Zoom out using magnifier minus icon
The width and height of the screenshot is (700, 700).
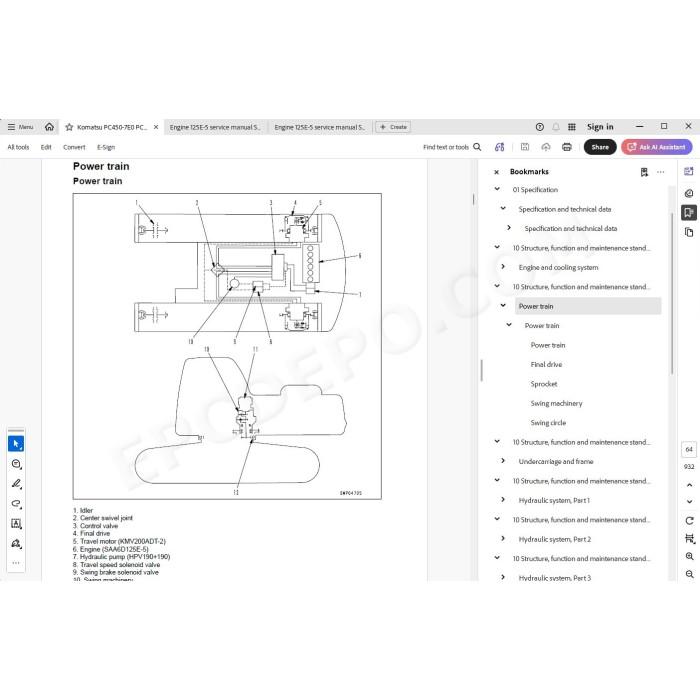pos(689,574)
